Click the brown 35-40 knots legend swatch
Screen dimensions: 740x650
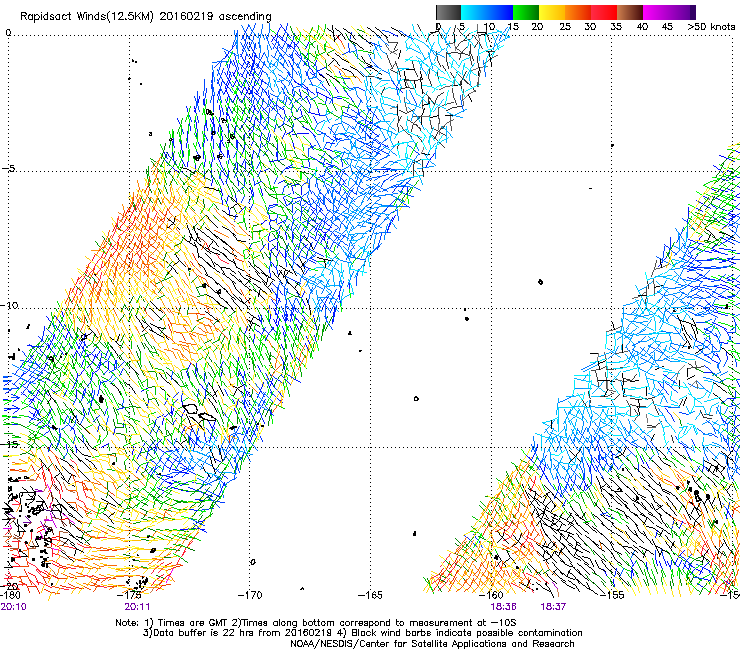(x=630, y=12)
